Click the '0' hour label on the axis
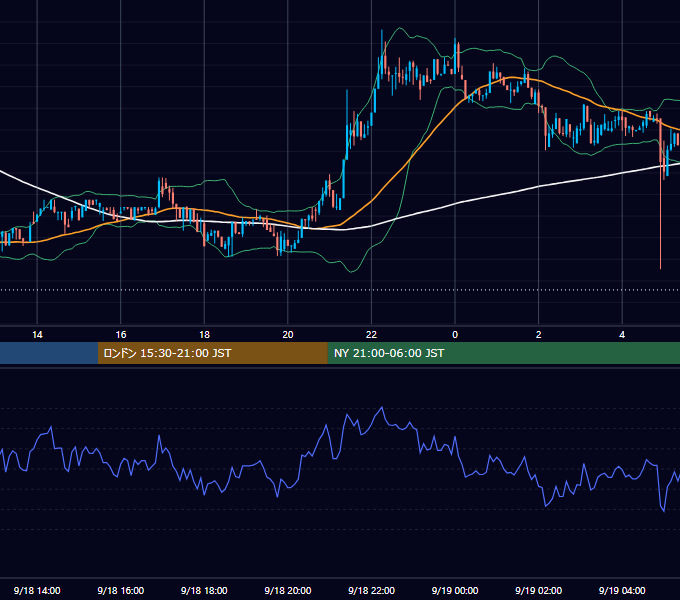The width and height of the screenshot is (680, 600). pyautogui.click(x=455, y=335)
